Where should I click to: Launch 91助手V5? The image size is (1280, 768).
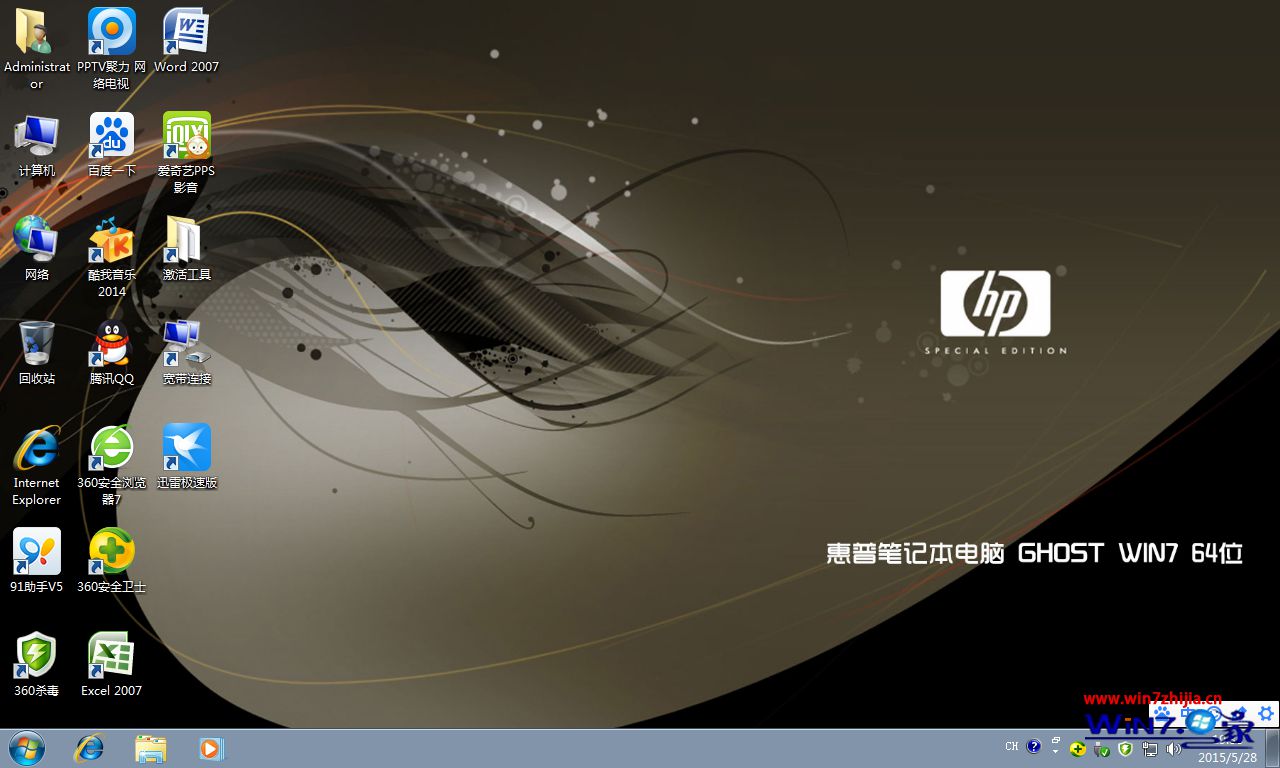36,552
